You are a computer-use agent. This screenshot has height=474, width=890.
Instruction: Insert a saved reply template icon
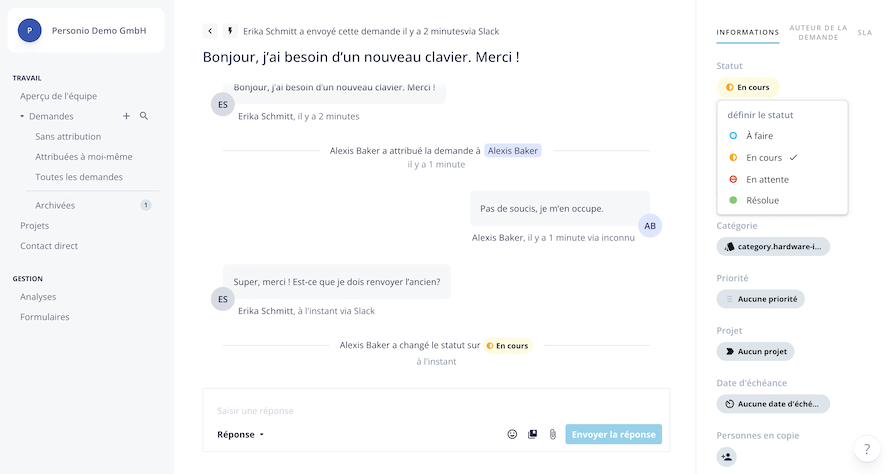click(x=532, y=434)
